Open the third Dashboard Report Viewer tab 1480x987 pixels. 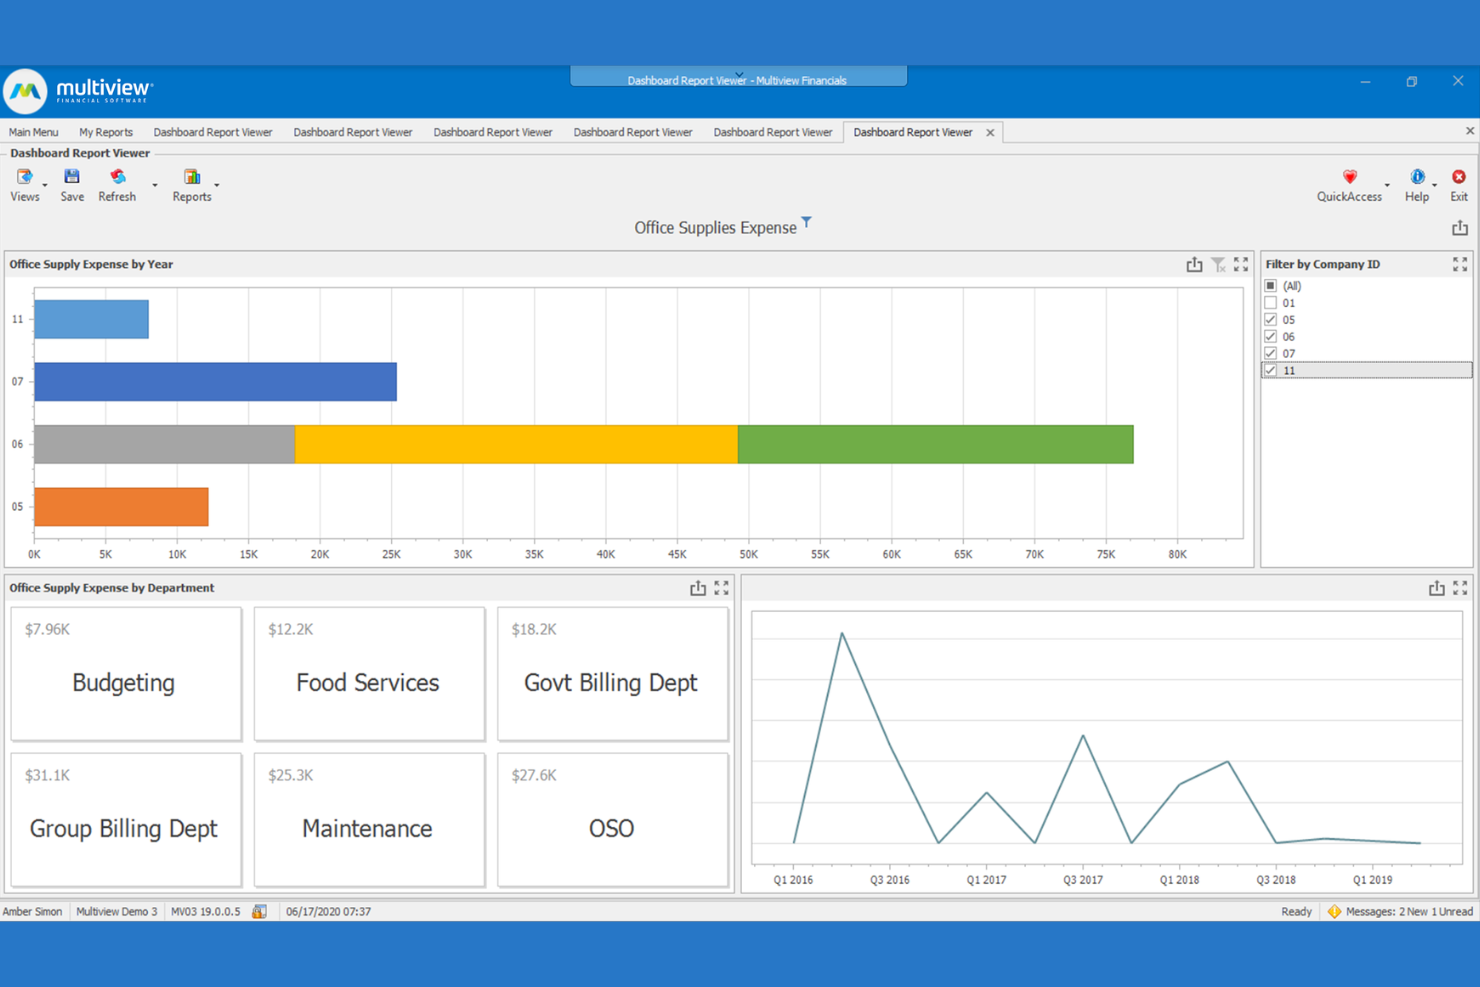click(x=493, y=132)
